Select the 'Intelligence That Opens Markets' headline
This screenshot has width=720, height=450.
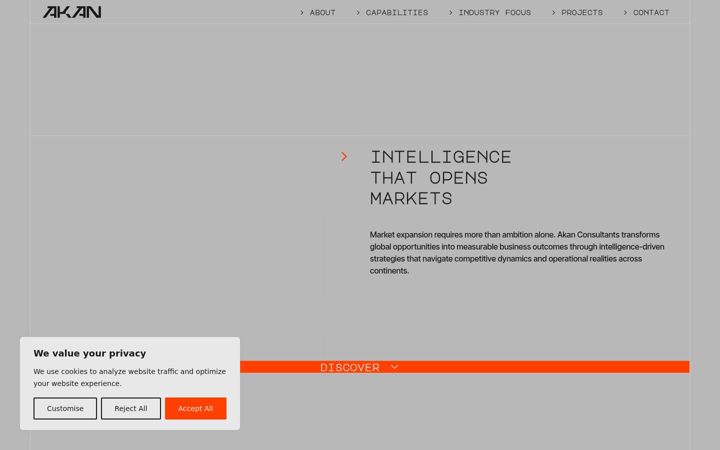[441, 178]
